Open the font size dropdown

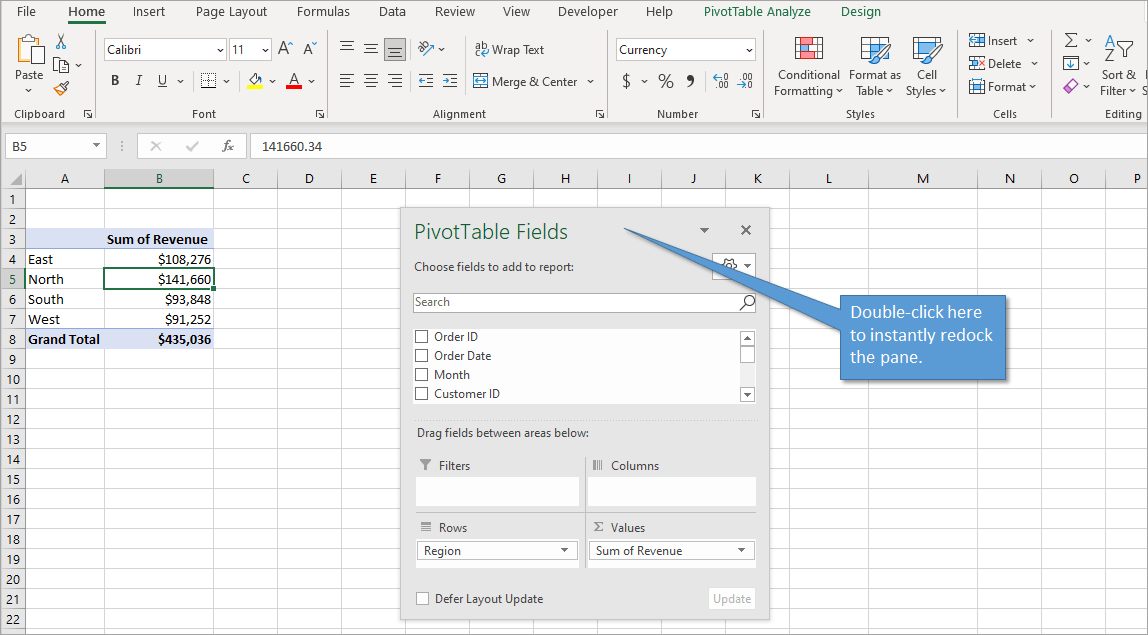(265, 50)
